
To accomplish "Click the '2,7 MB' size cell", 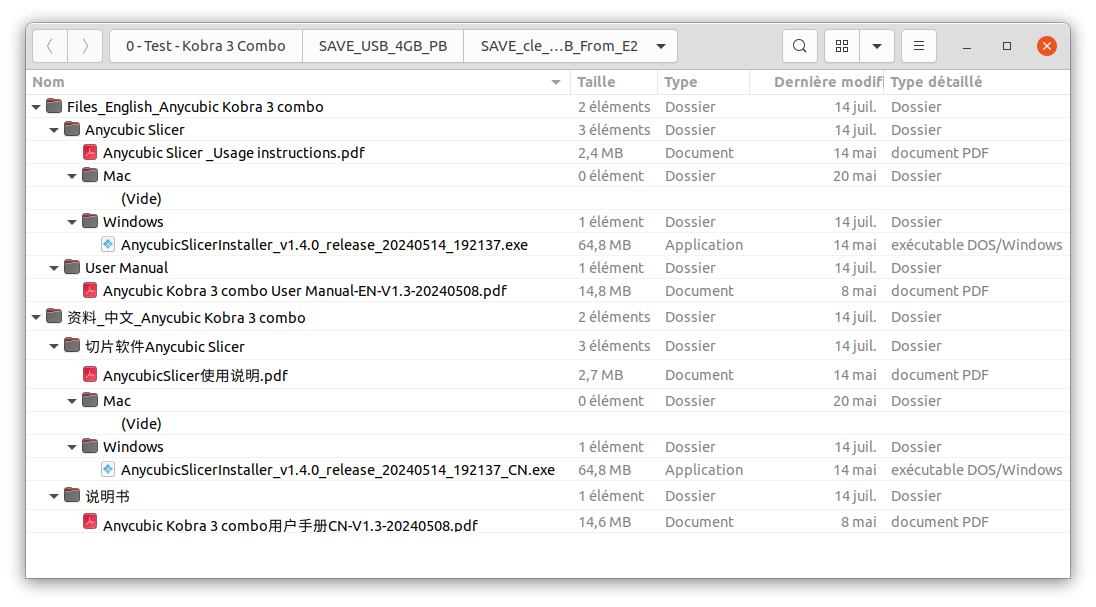I will coord(600,376).
